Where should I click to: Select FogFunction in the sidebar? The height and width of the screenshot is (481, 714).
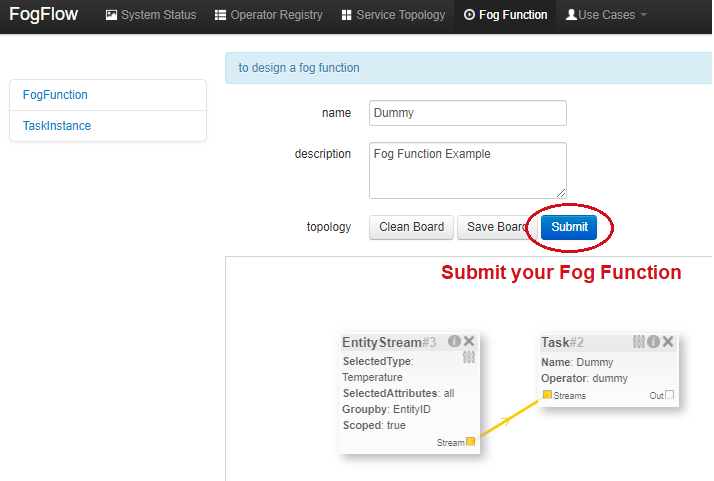(55, 95)
